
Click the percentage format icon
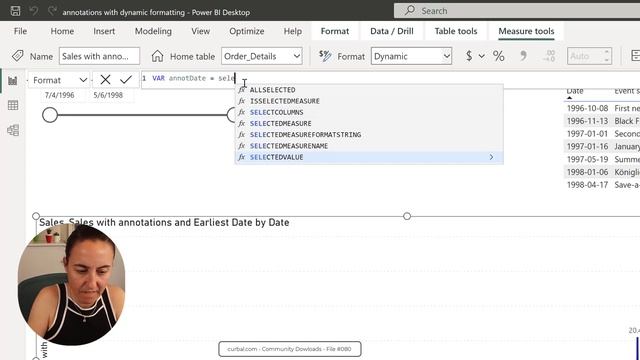click(498, 56)
